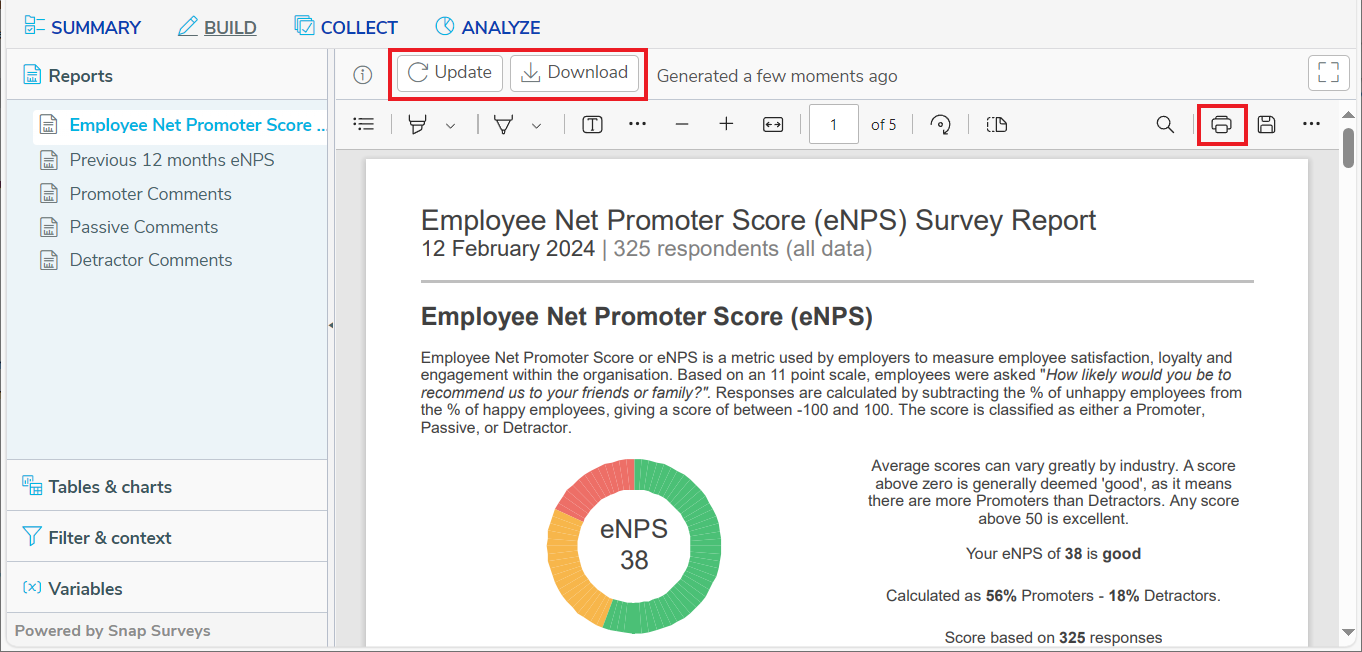
Task: Click the page number input field
Action: tap(833, 124)
